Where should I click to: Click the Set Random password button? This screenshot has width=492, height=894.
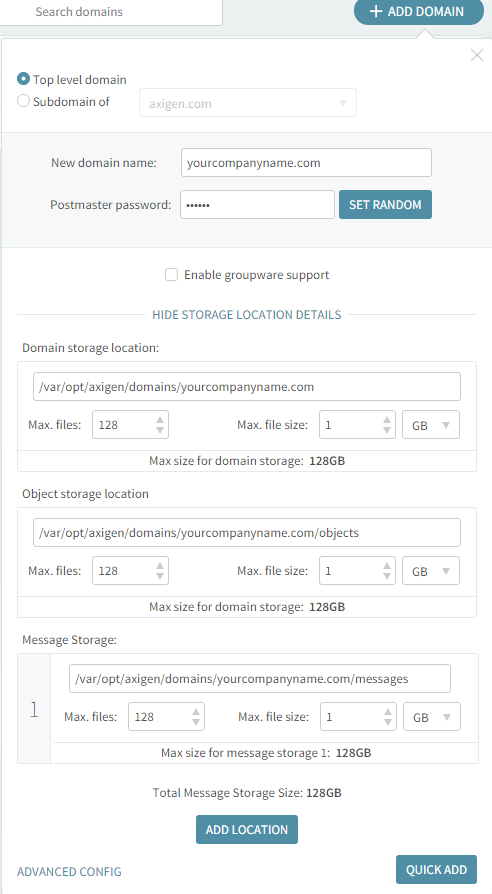pyautogui.click(x=385, y=205)
